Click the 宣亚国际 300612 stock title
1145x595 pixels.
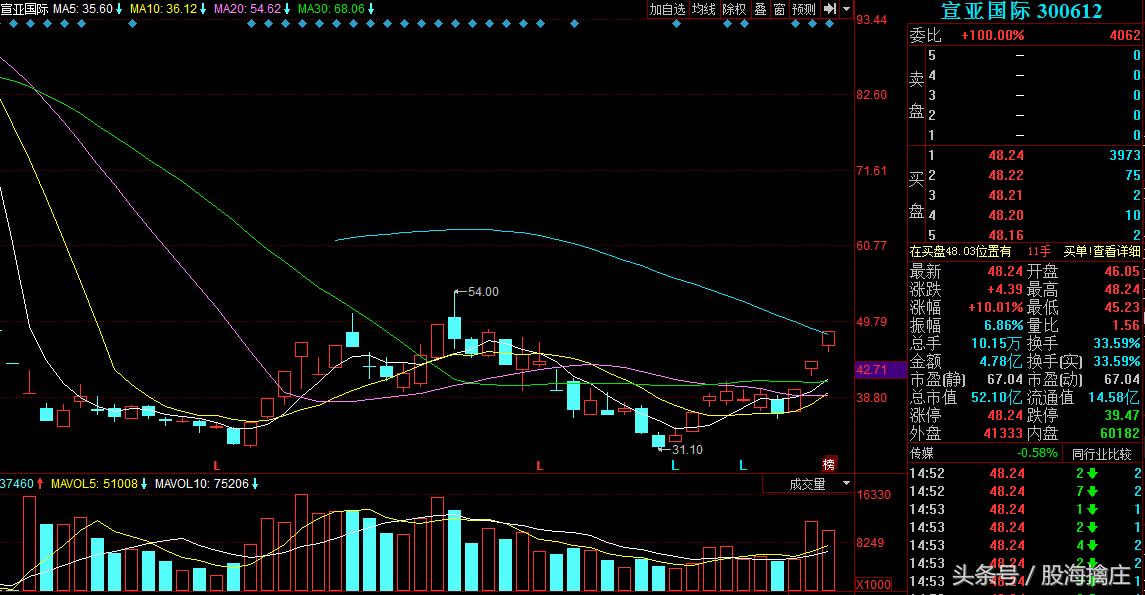coord(1021,11)
